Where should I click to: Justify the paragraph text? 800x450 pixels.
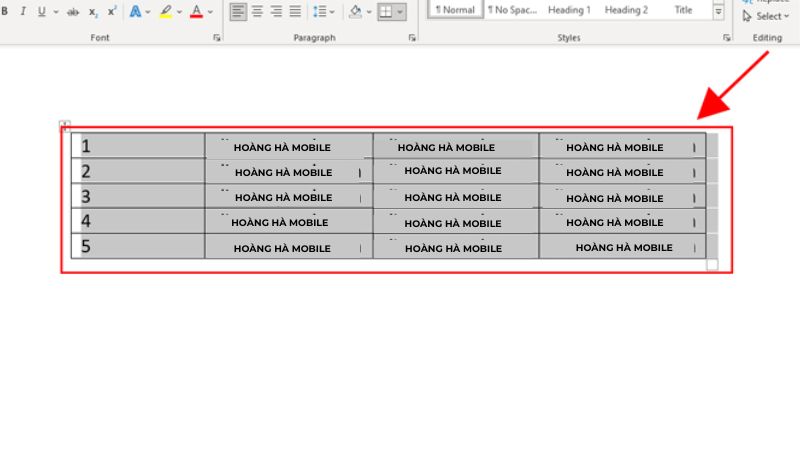coord(295,12)
